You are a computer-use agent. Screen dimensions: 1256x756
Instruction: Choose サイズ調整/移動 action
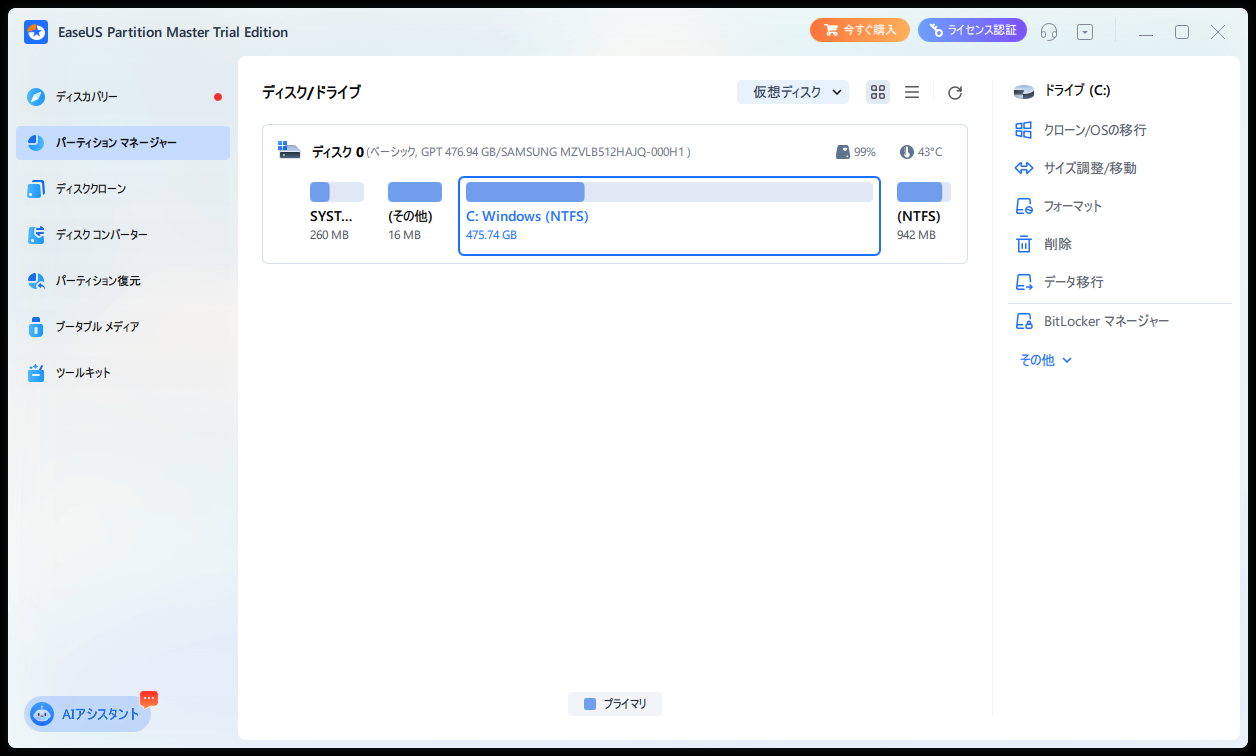tap(1090, 168)
